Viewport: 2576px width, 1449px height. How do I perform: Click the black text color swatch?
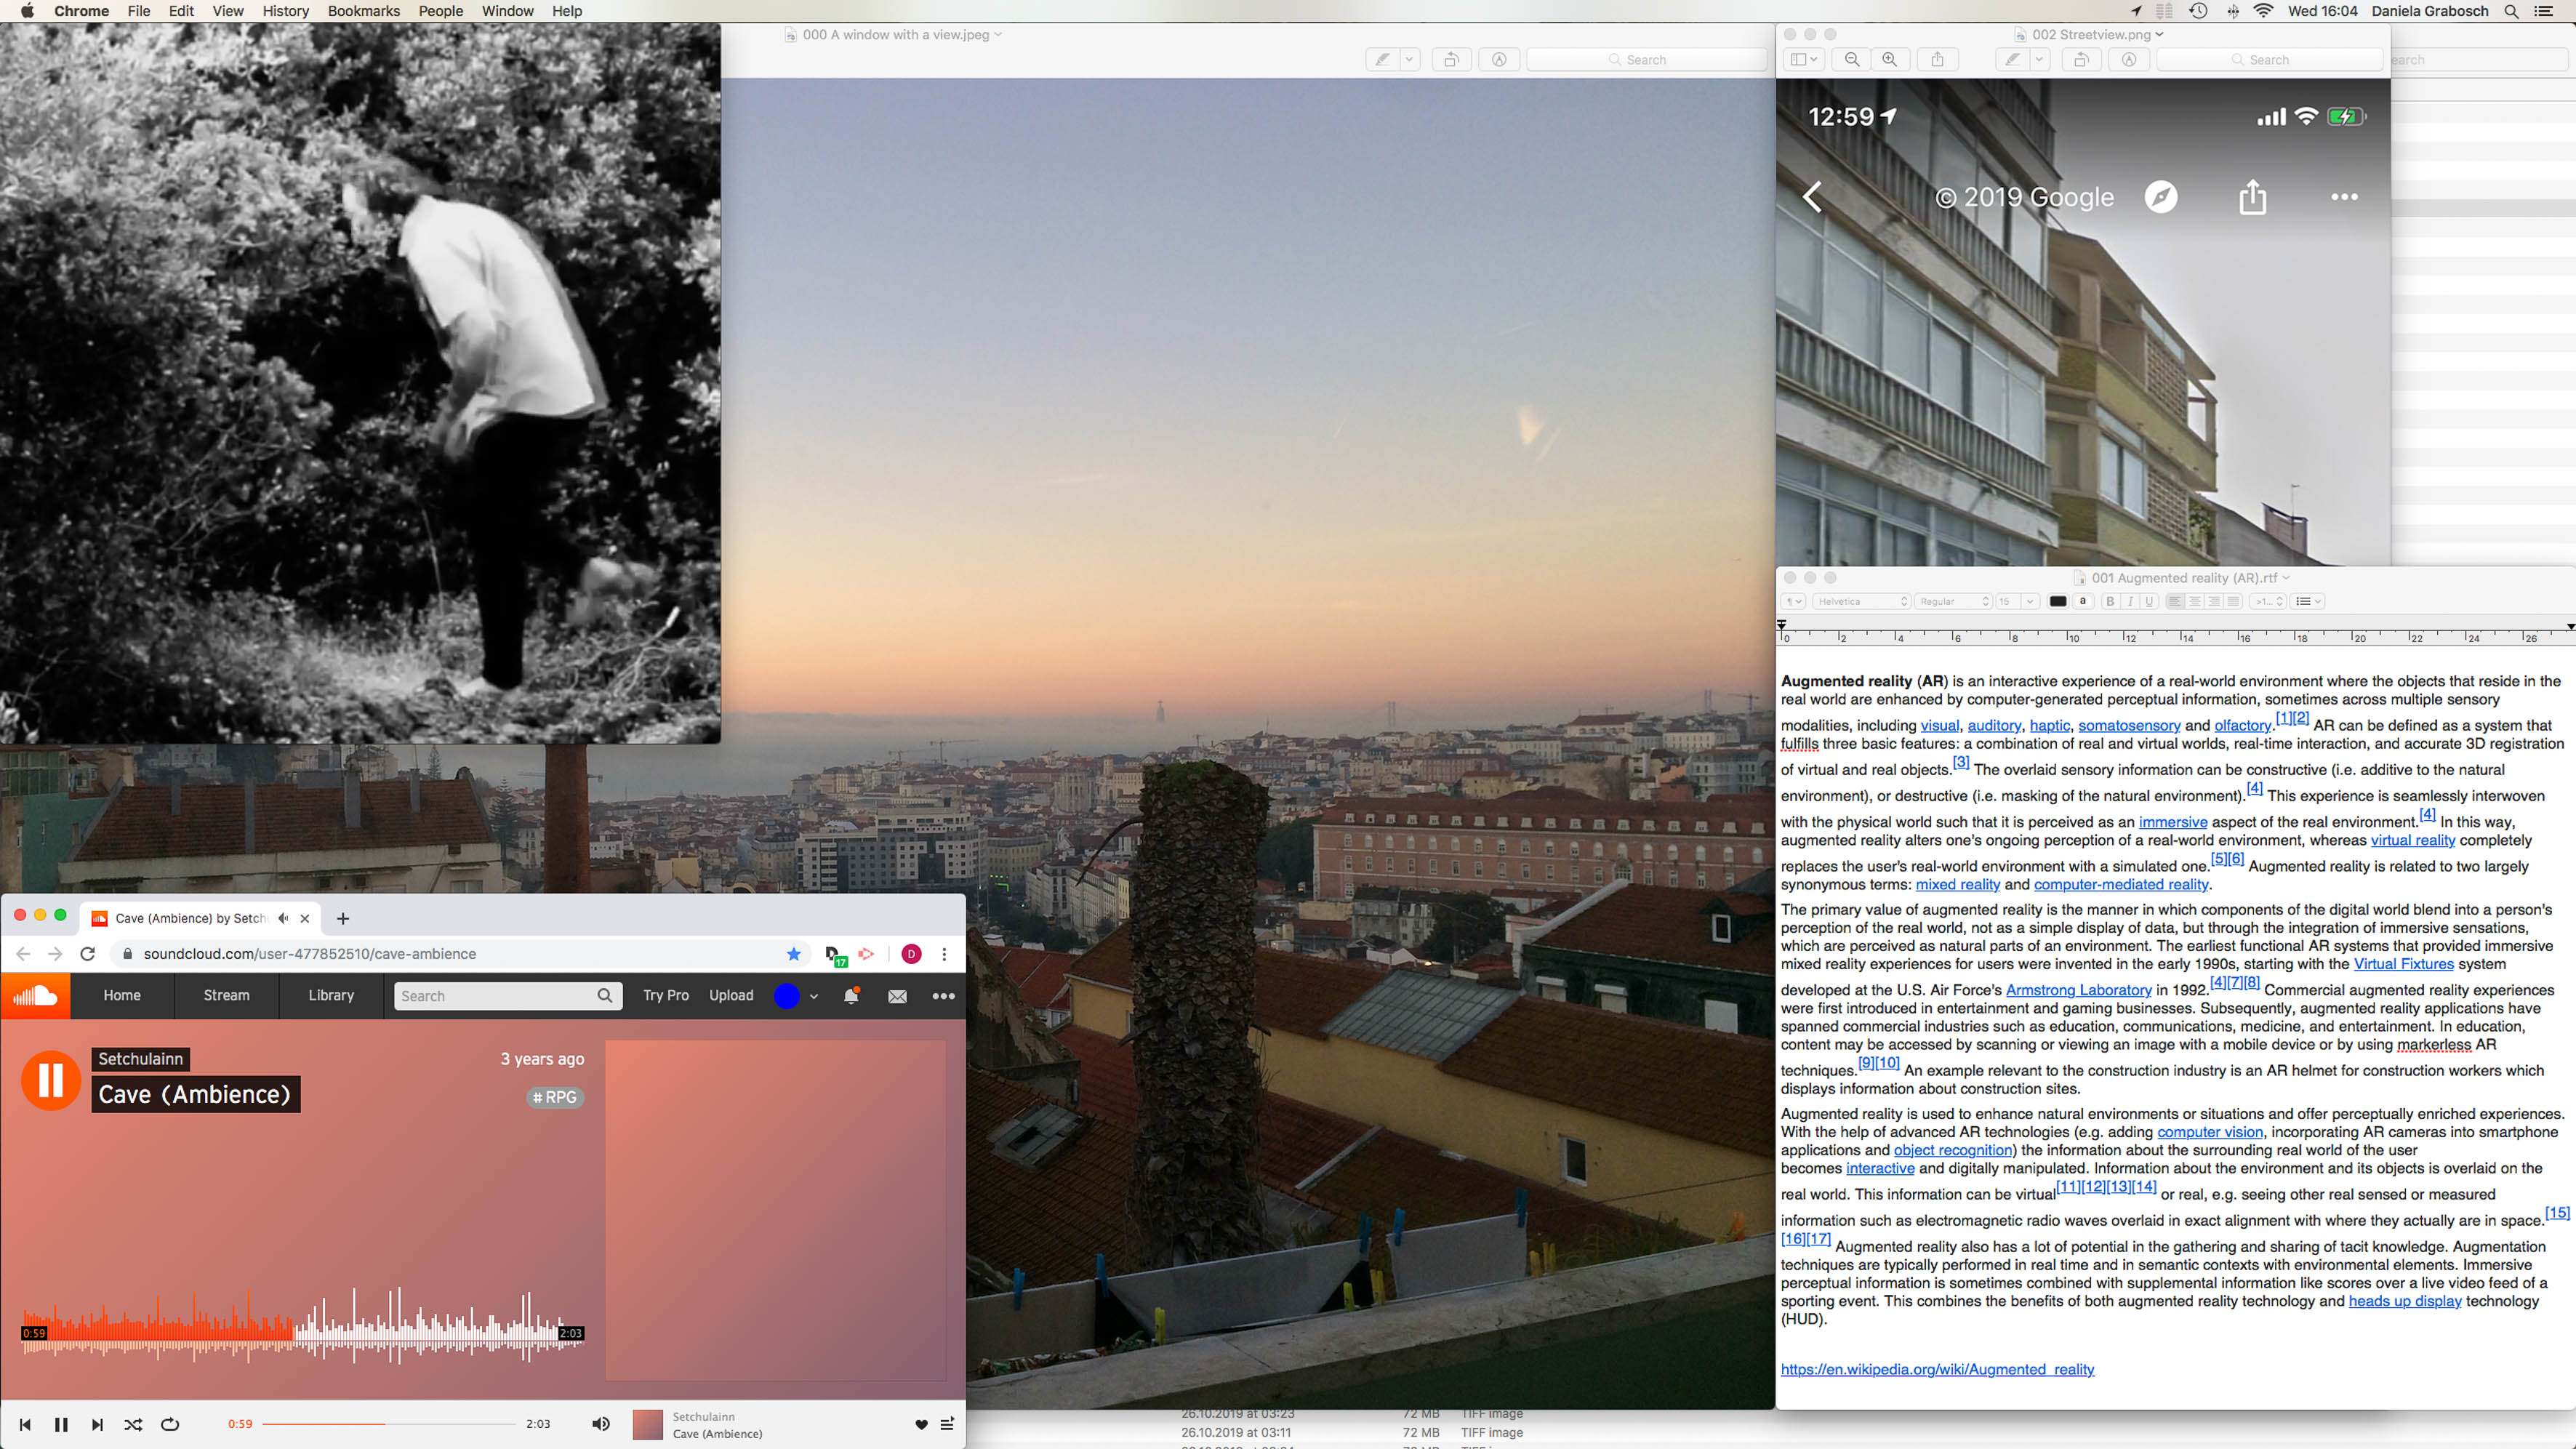click(x=2057, y=602)
